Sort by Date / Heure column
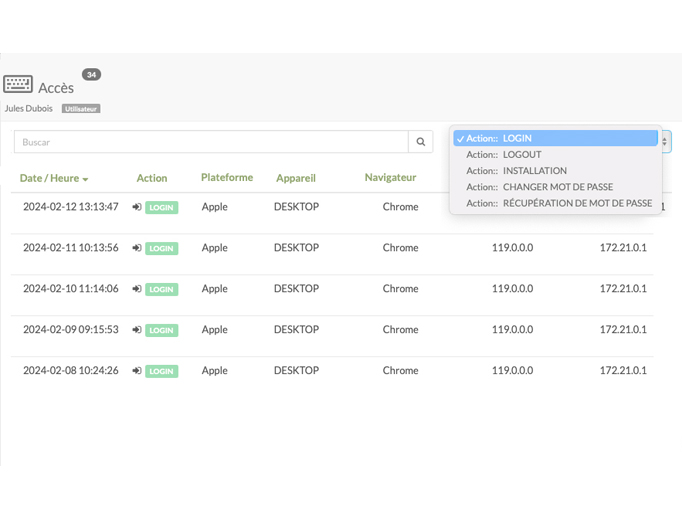682x518 pixels. [x=54, y=178]
